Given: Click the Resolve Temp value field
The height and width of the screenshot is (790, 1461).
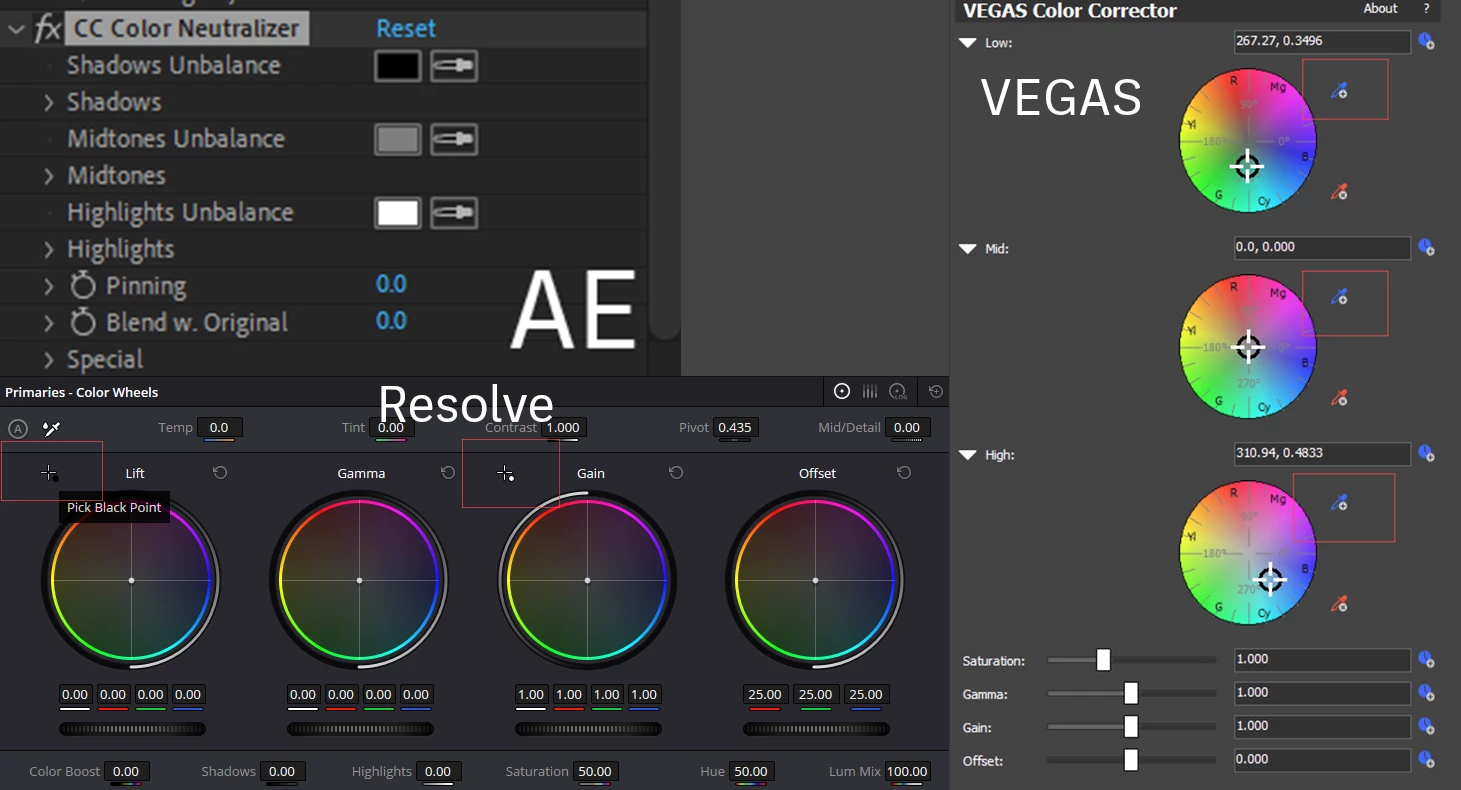Looking at the screenshot, I should coord(219,428).
